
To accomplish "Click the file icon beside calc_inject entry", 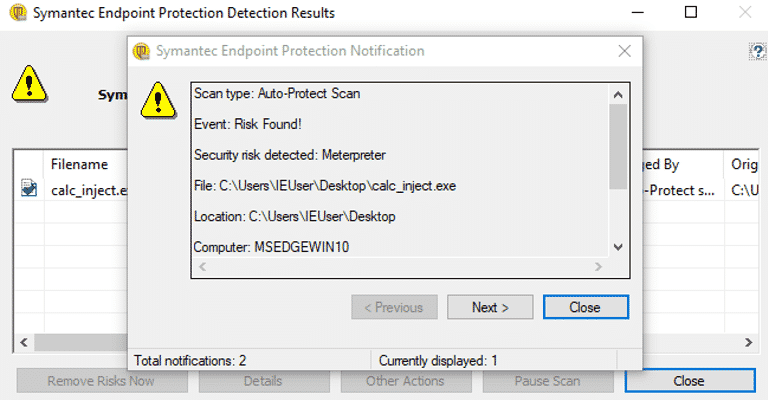I will click(29, 189).
